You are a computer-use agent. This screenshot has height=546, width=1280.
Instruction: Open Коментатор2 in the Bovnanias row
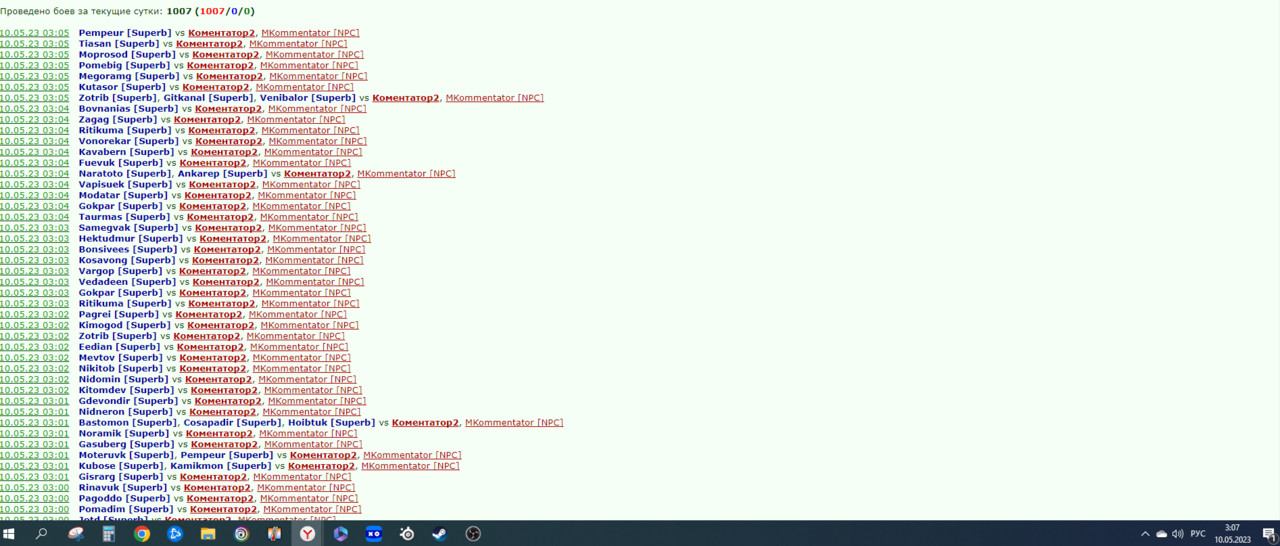(x=228, y=109)
